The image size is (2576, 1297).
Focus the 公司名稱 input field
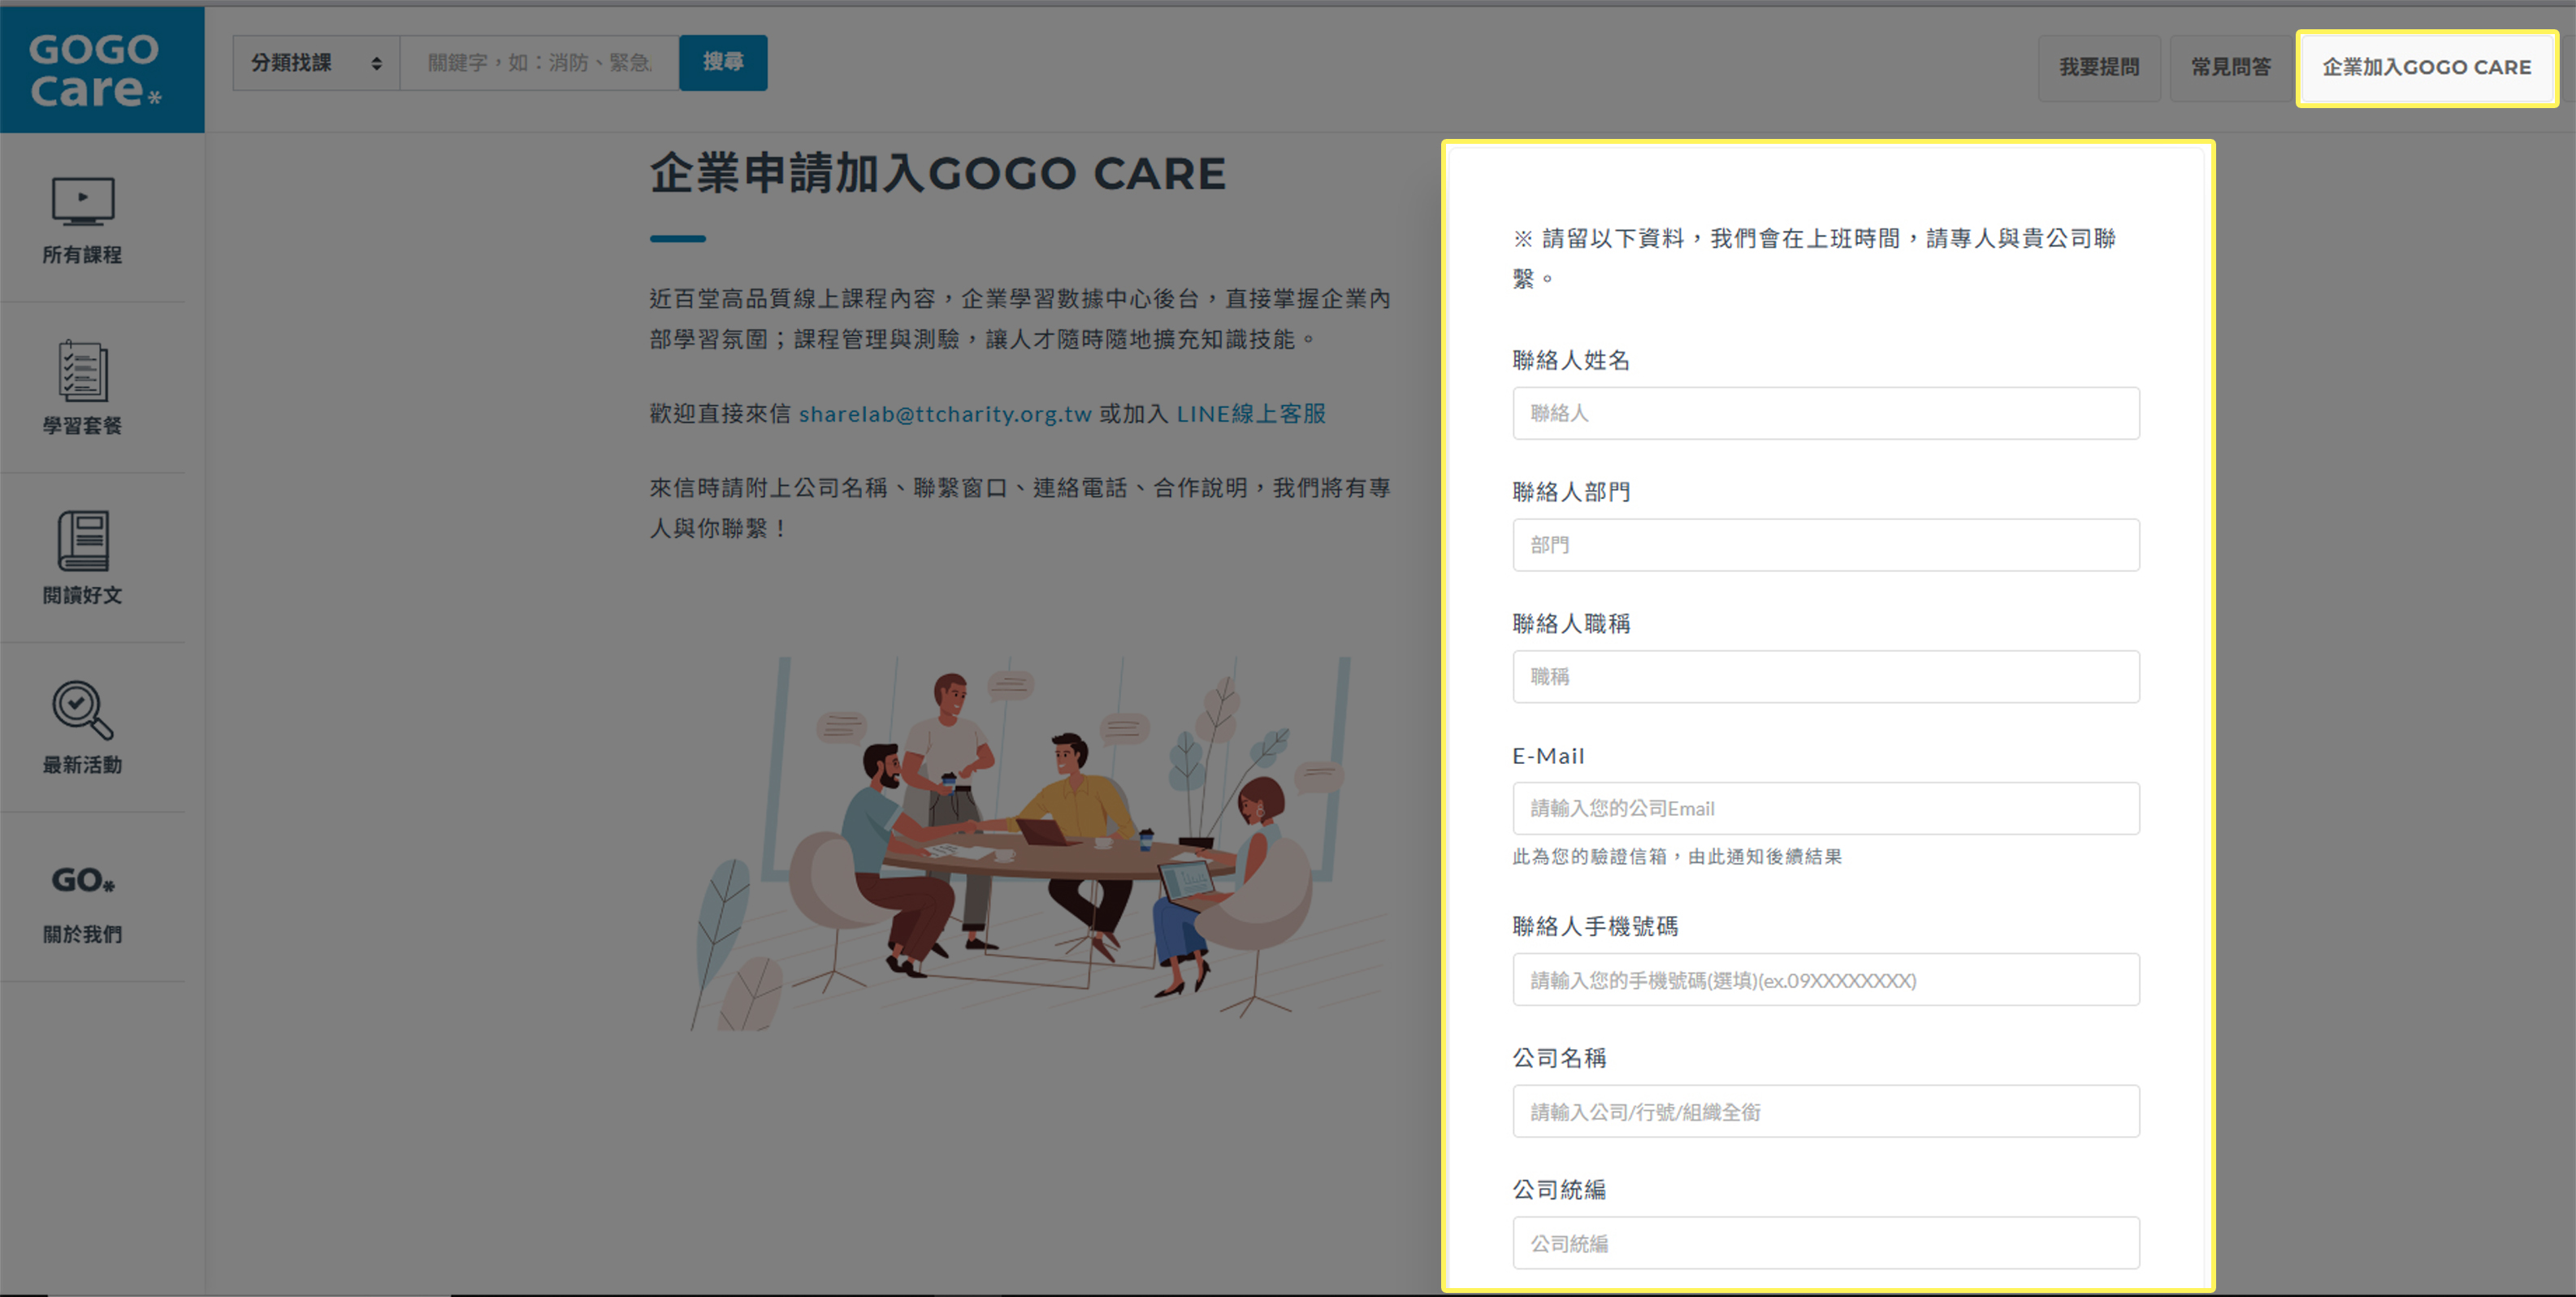point(1826,1111)
